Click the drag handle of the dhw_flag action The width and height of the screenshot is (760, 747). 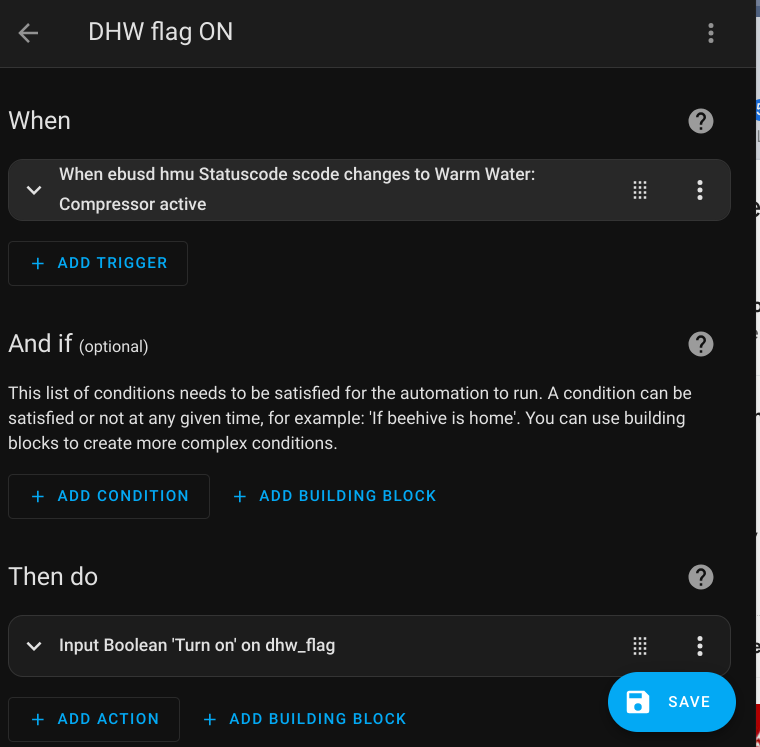click(641, 646)
